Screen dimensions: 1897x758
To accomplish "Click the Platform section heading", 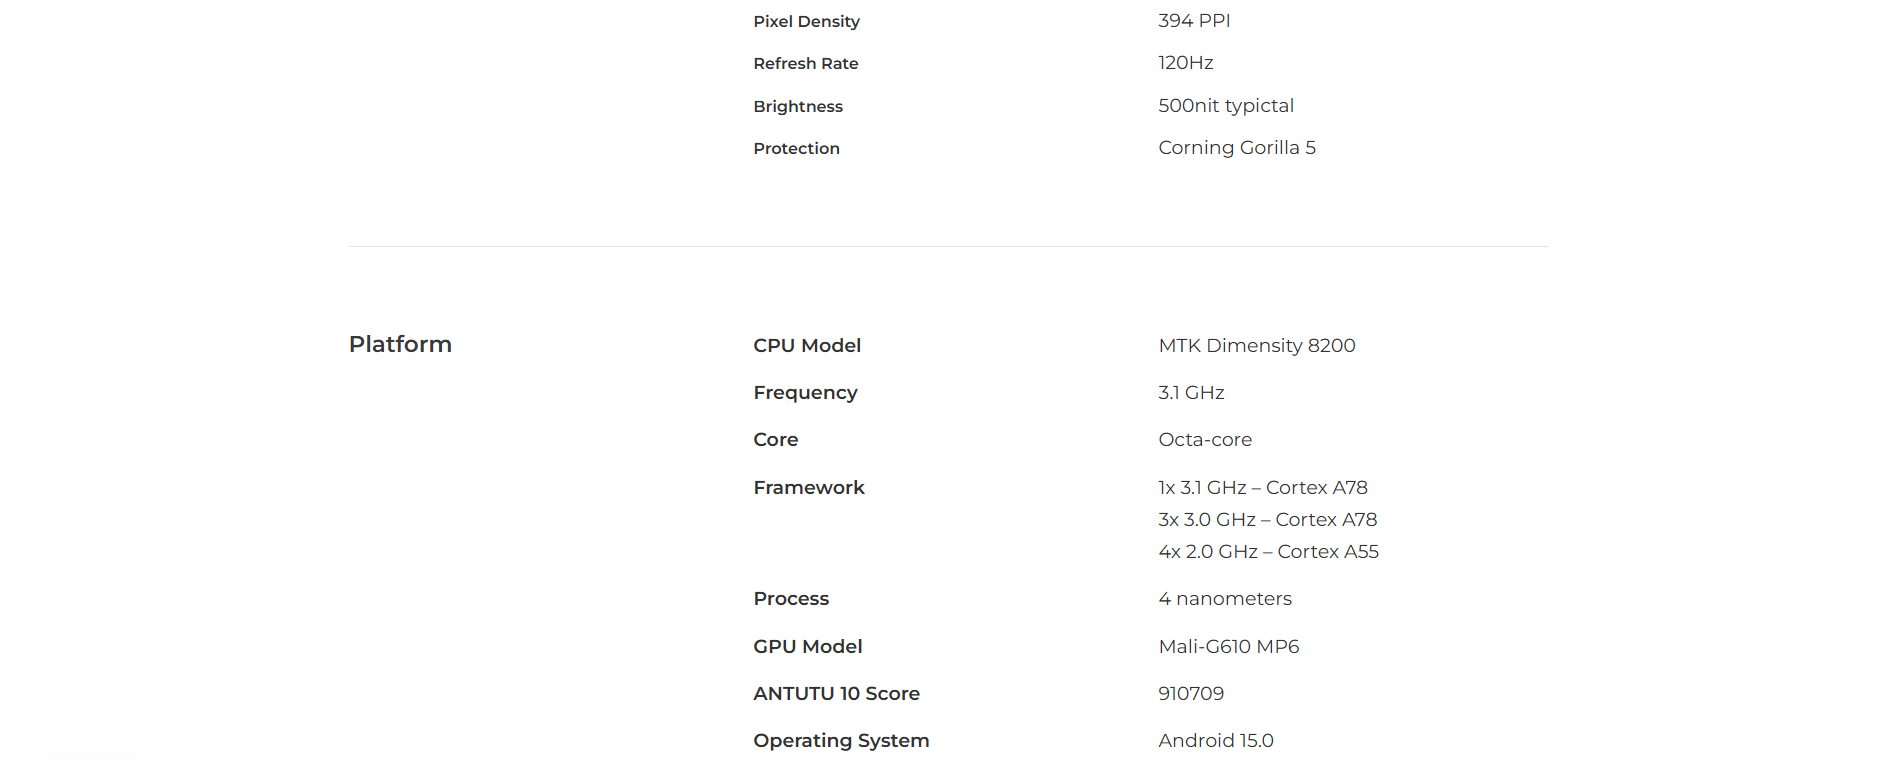I will pyautogui.click(x=400, y=344).
